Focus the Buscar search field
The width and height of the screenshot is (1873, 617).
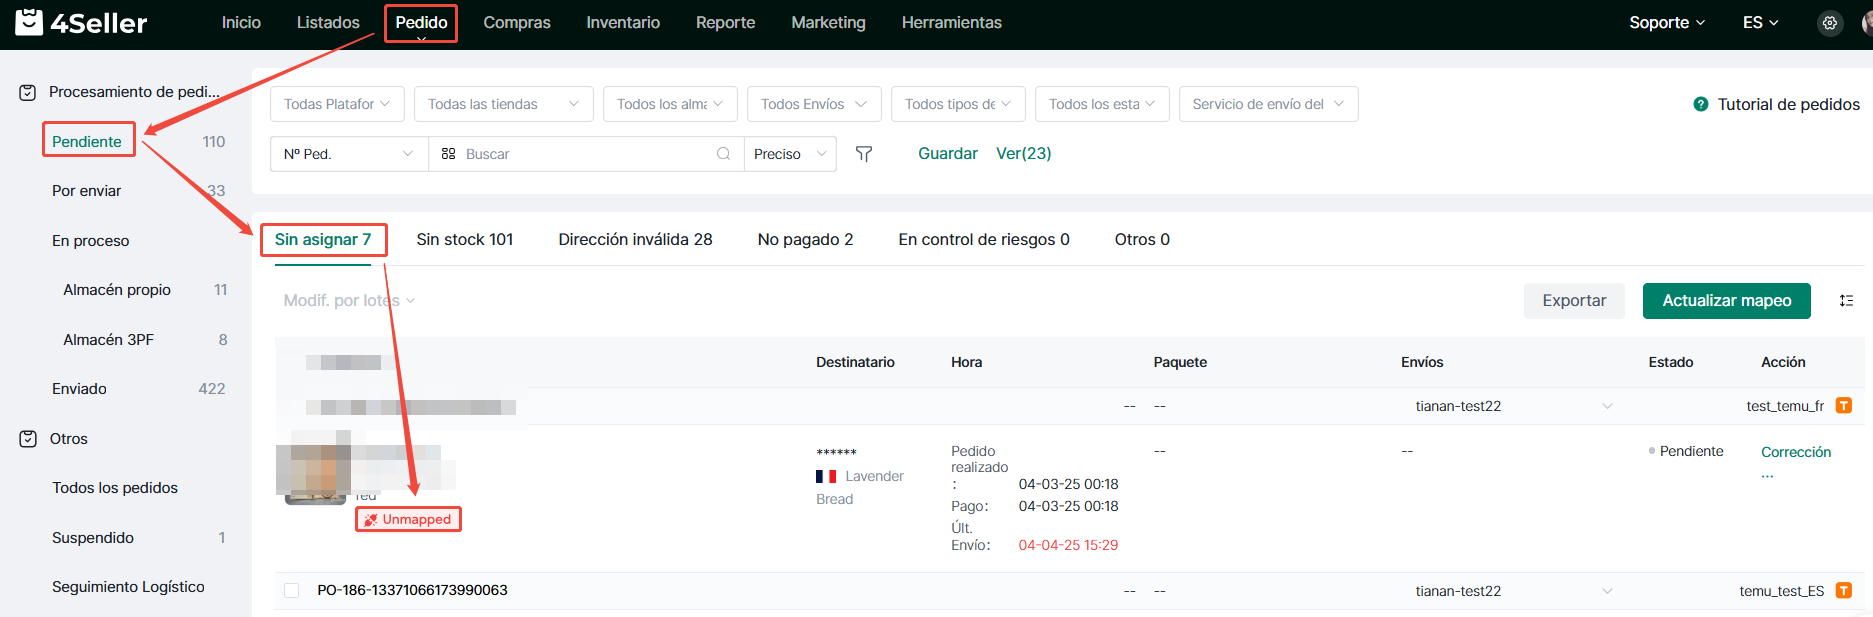pyautogui.click(x=585, y=154)
